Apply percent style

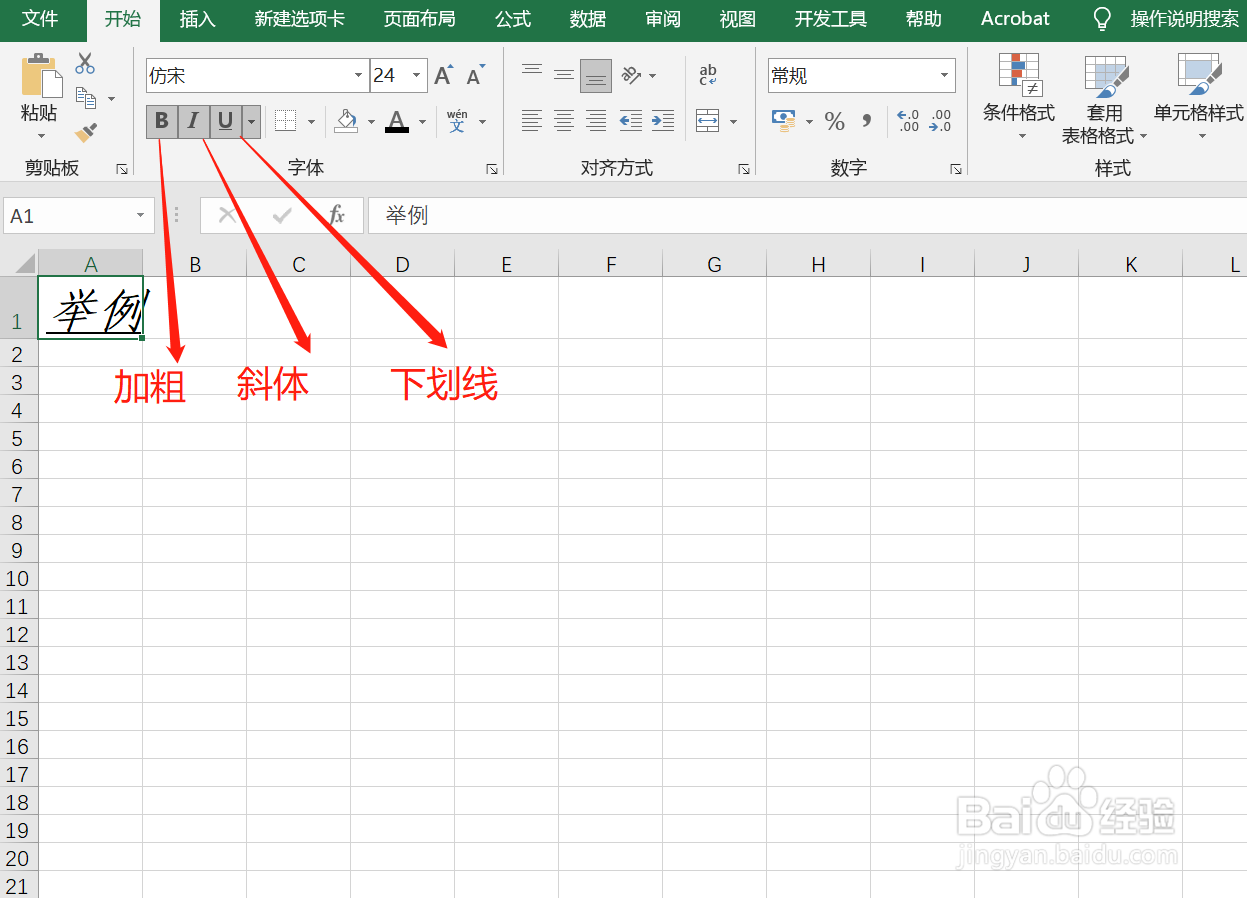click(x=835, y=122)
